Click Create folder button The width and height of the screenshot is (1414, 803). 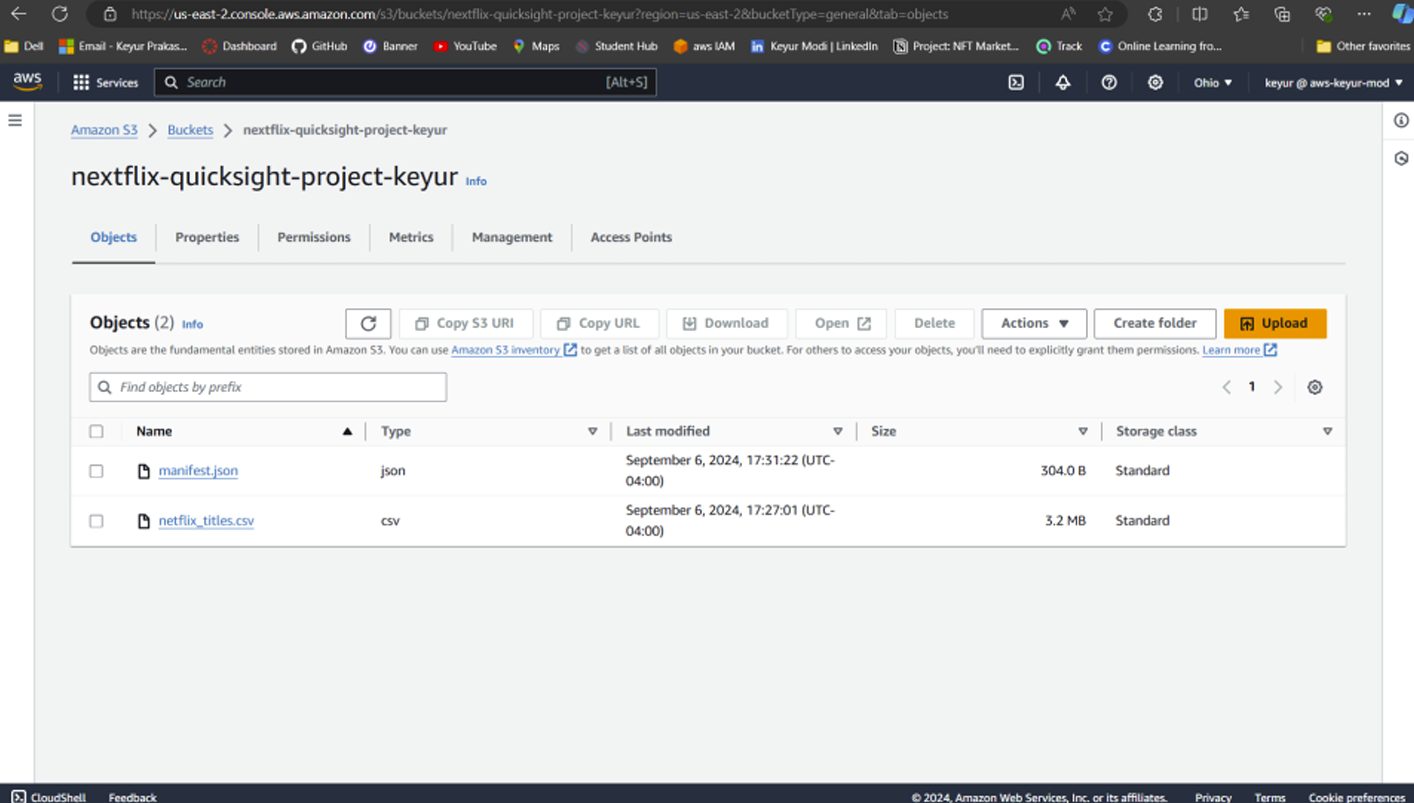[x=1155, y=323]
